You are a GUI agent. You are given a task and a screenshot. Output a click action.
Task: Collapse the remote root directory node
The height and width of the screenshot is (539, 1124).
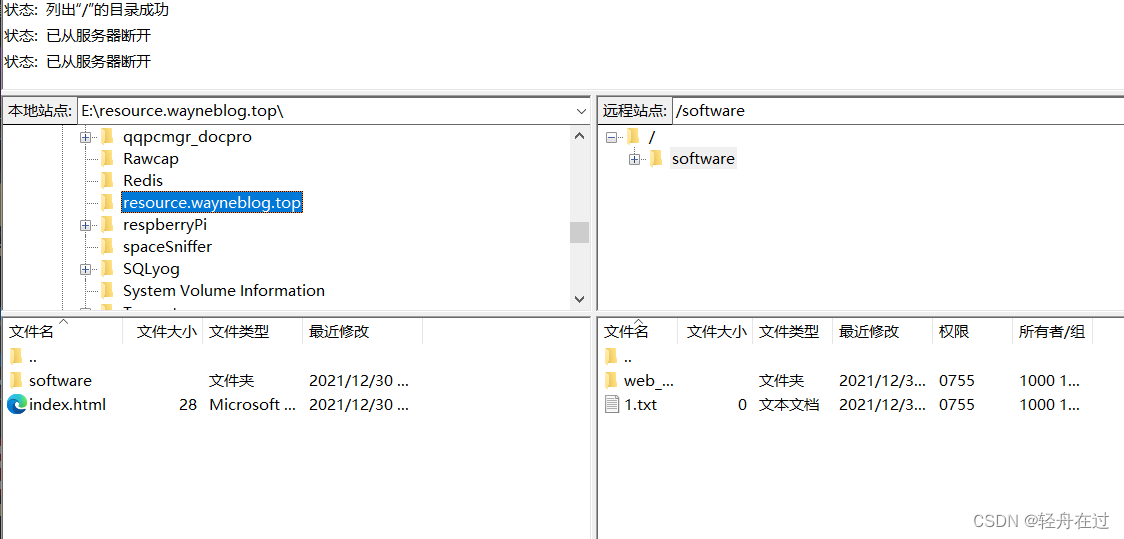[611, 137]
